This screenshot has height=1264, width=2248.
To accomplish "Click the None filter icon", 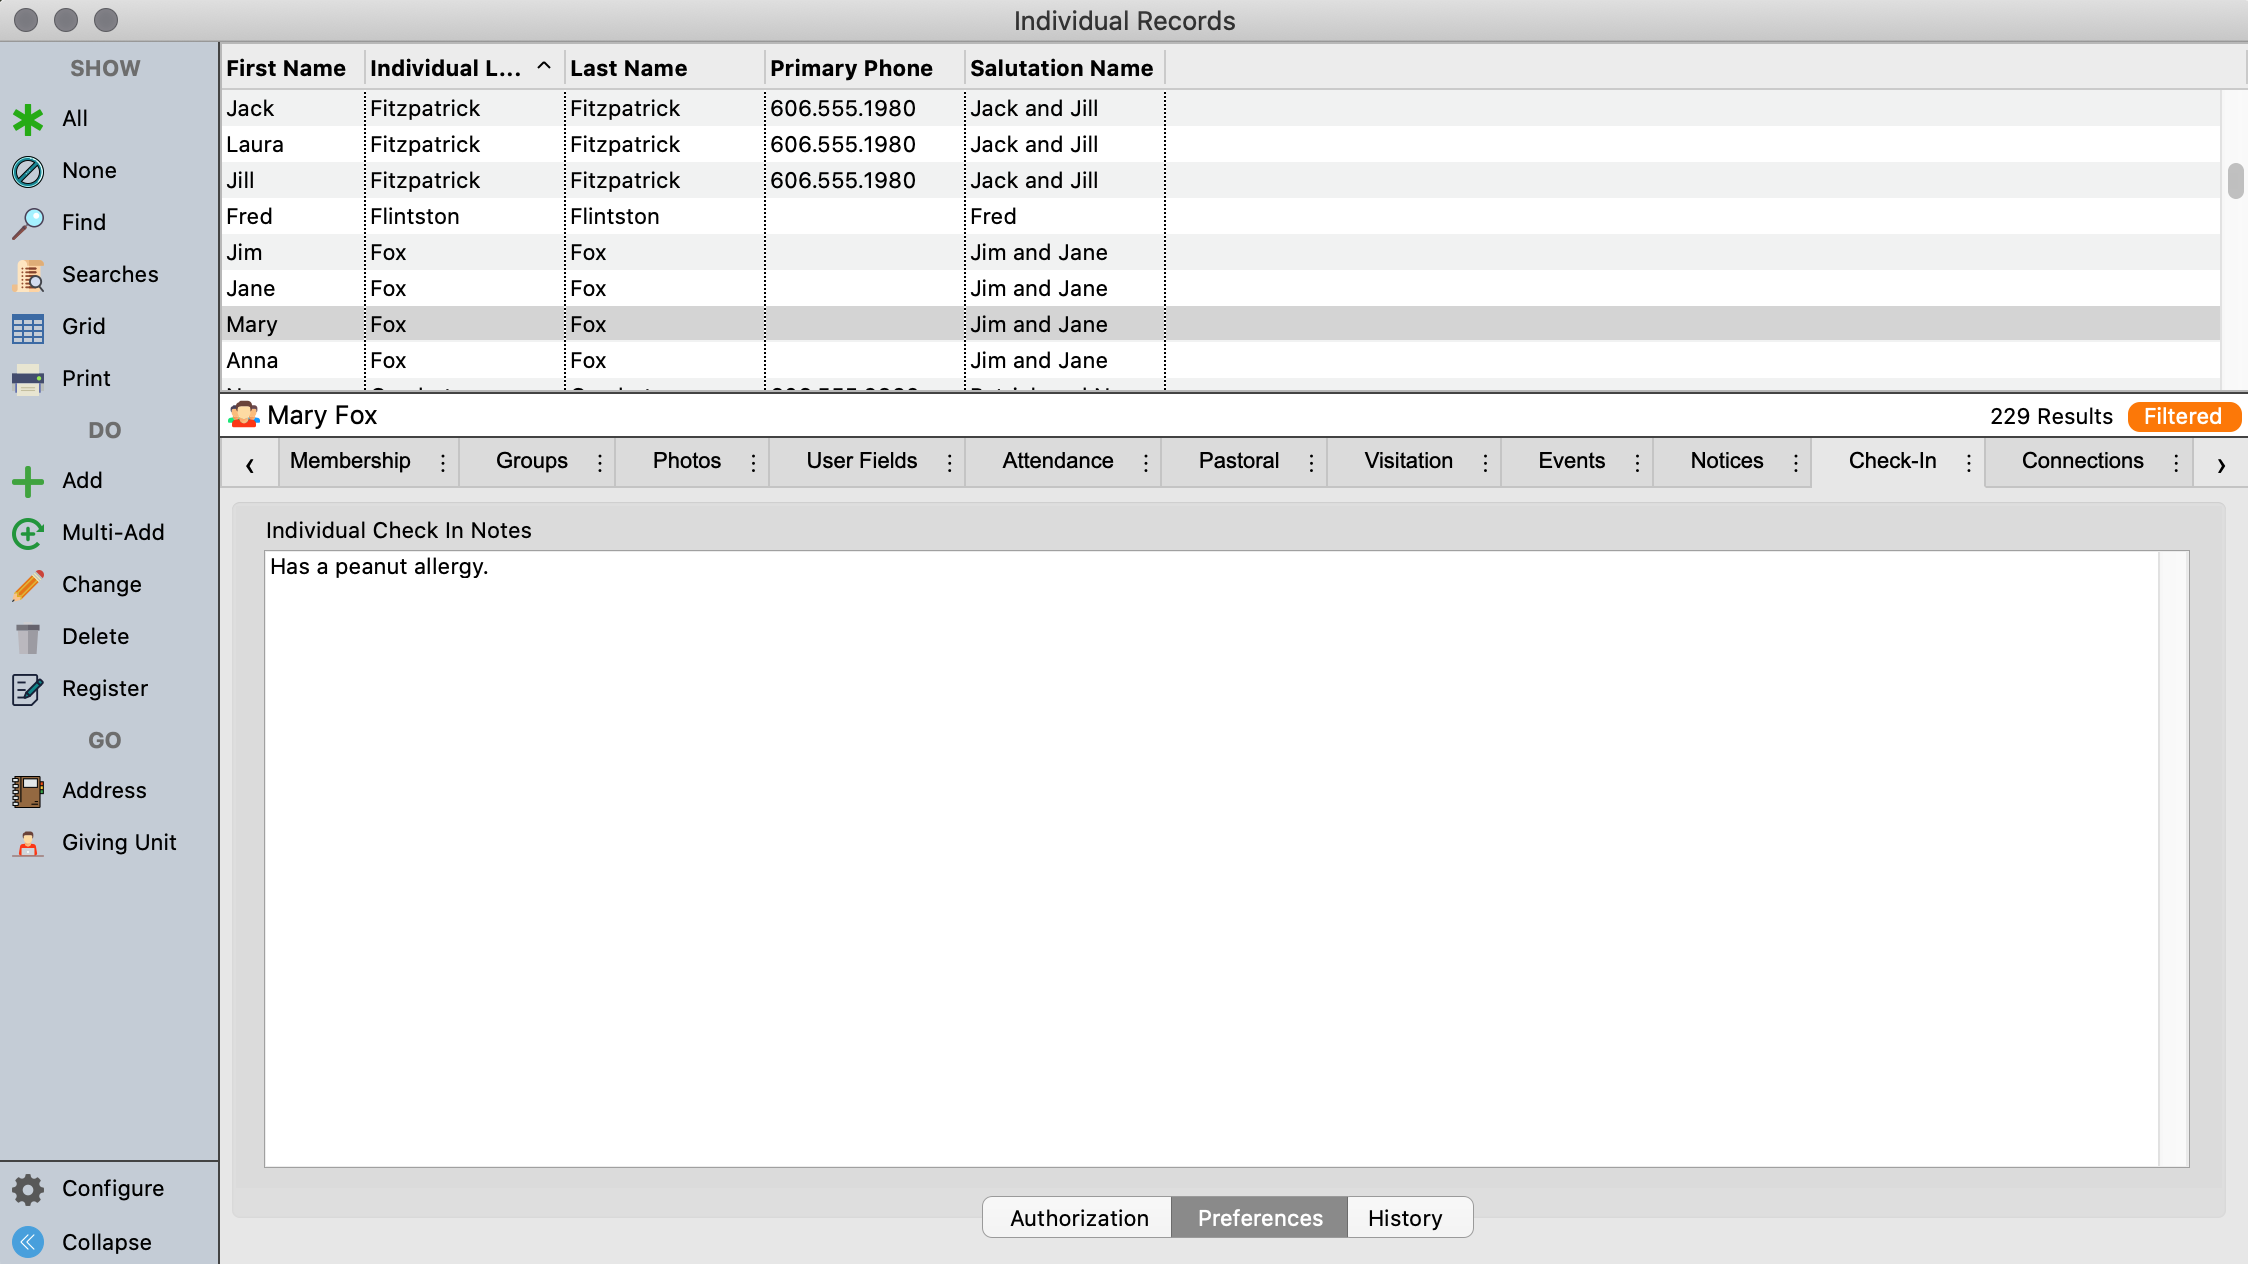I will tap(28, 171).
